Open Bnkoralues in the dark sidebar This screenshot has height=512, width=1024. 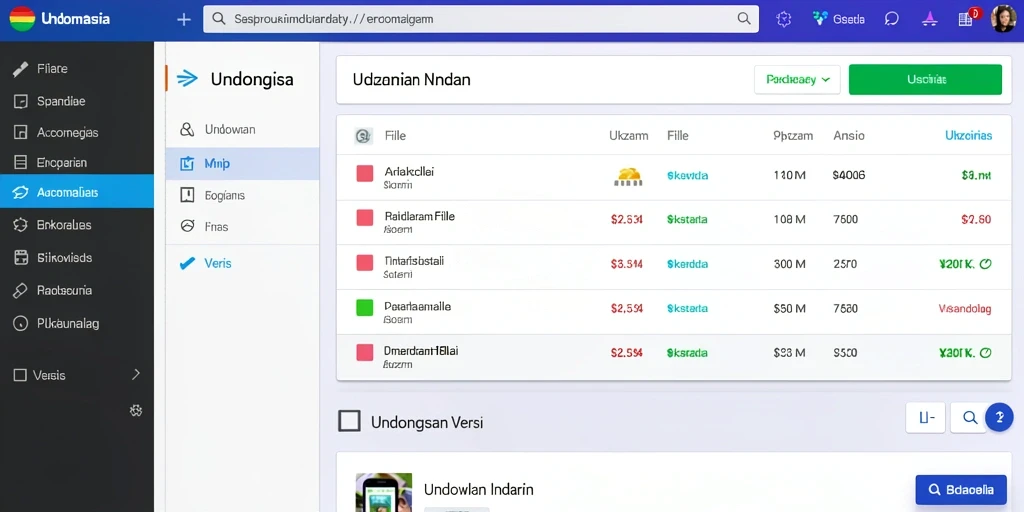point(76,225)
